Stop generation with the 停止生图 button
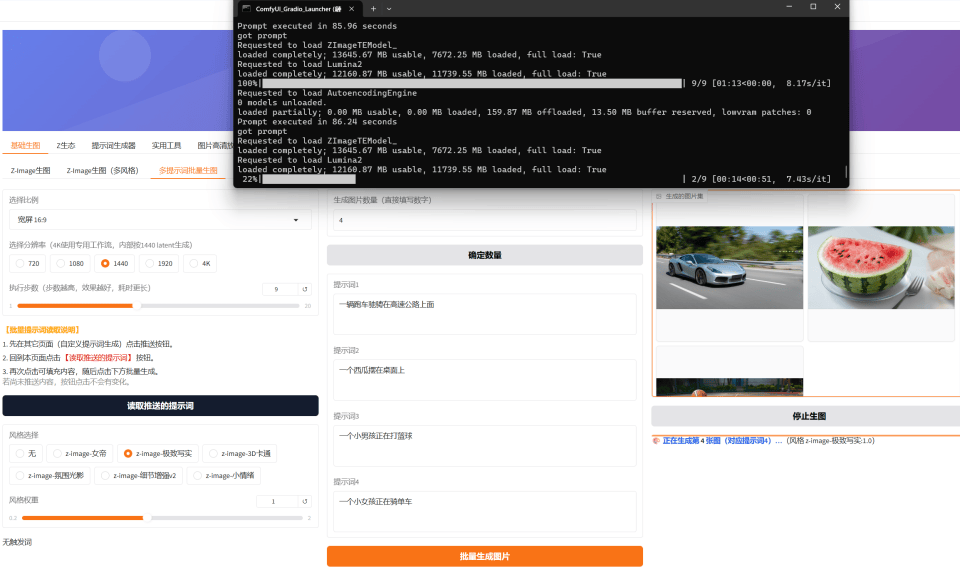Screen dimensions: 960x570 coord(805,416)
